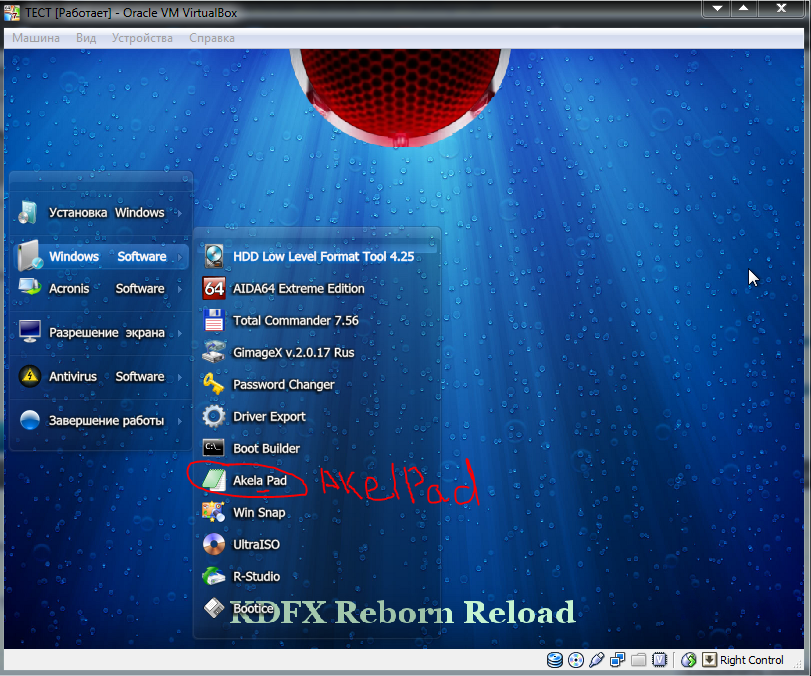The image size is (811, 676).
Task: Select Установка Windows menu entry
Action: tap(100, 213)
